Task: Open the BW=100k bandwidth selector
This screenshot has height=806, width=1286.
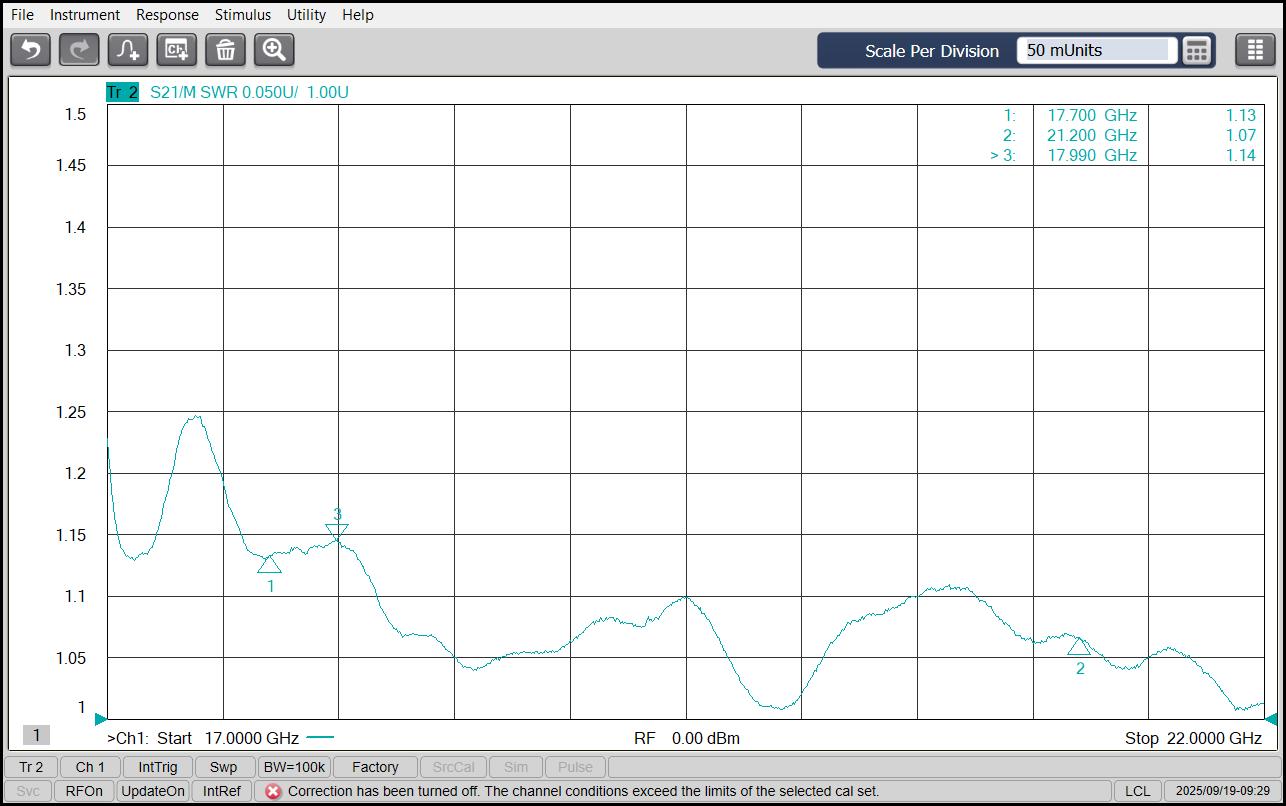Action: tap(293, 767)
